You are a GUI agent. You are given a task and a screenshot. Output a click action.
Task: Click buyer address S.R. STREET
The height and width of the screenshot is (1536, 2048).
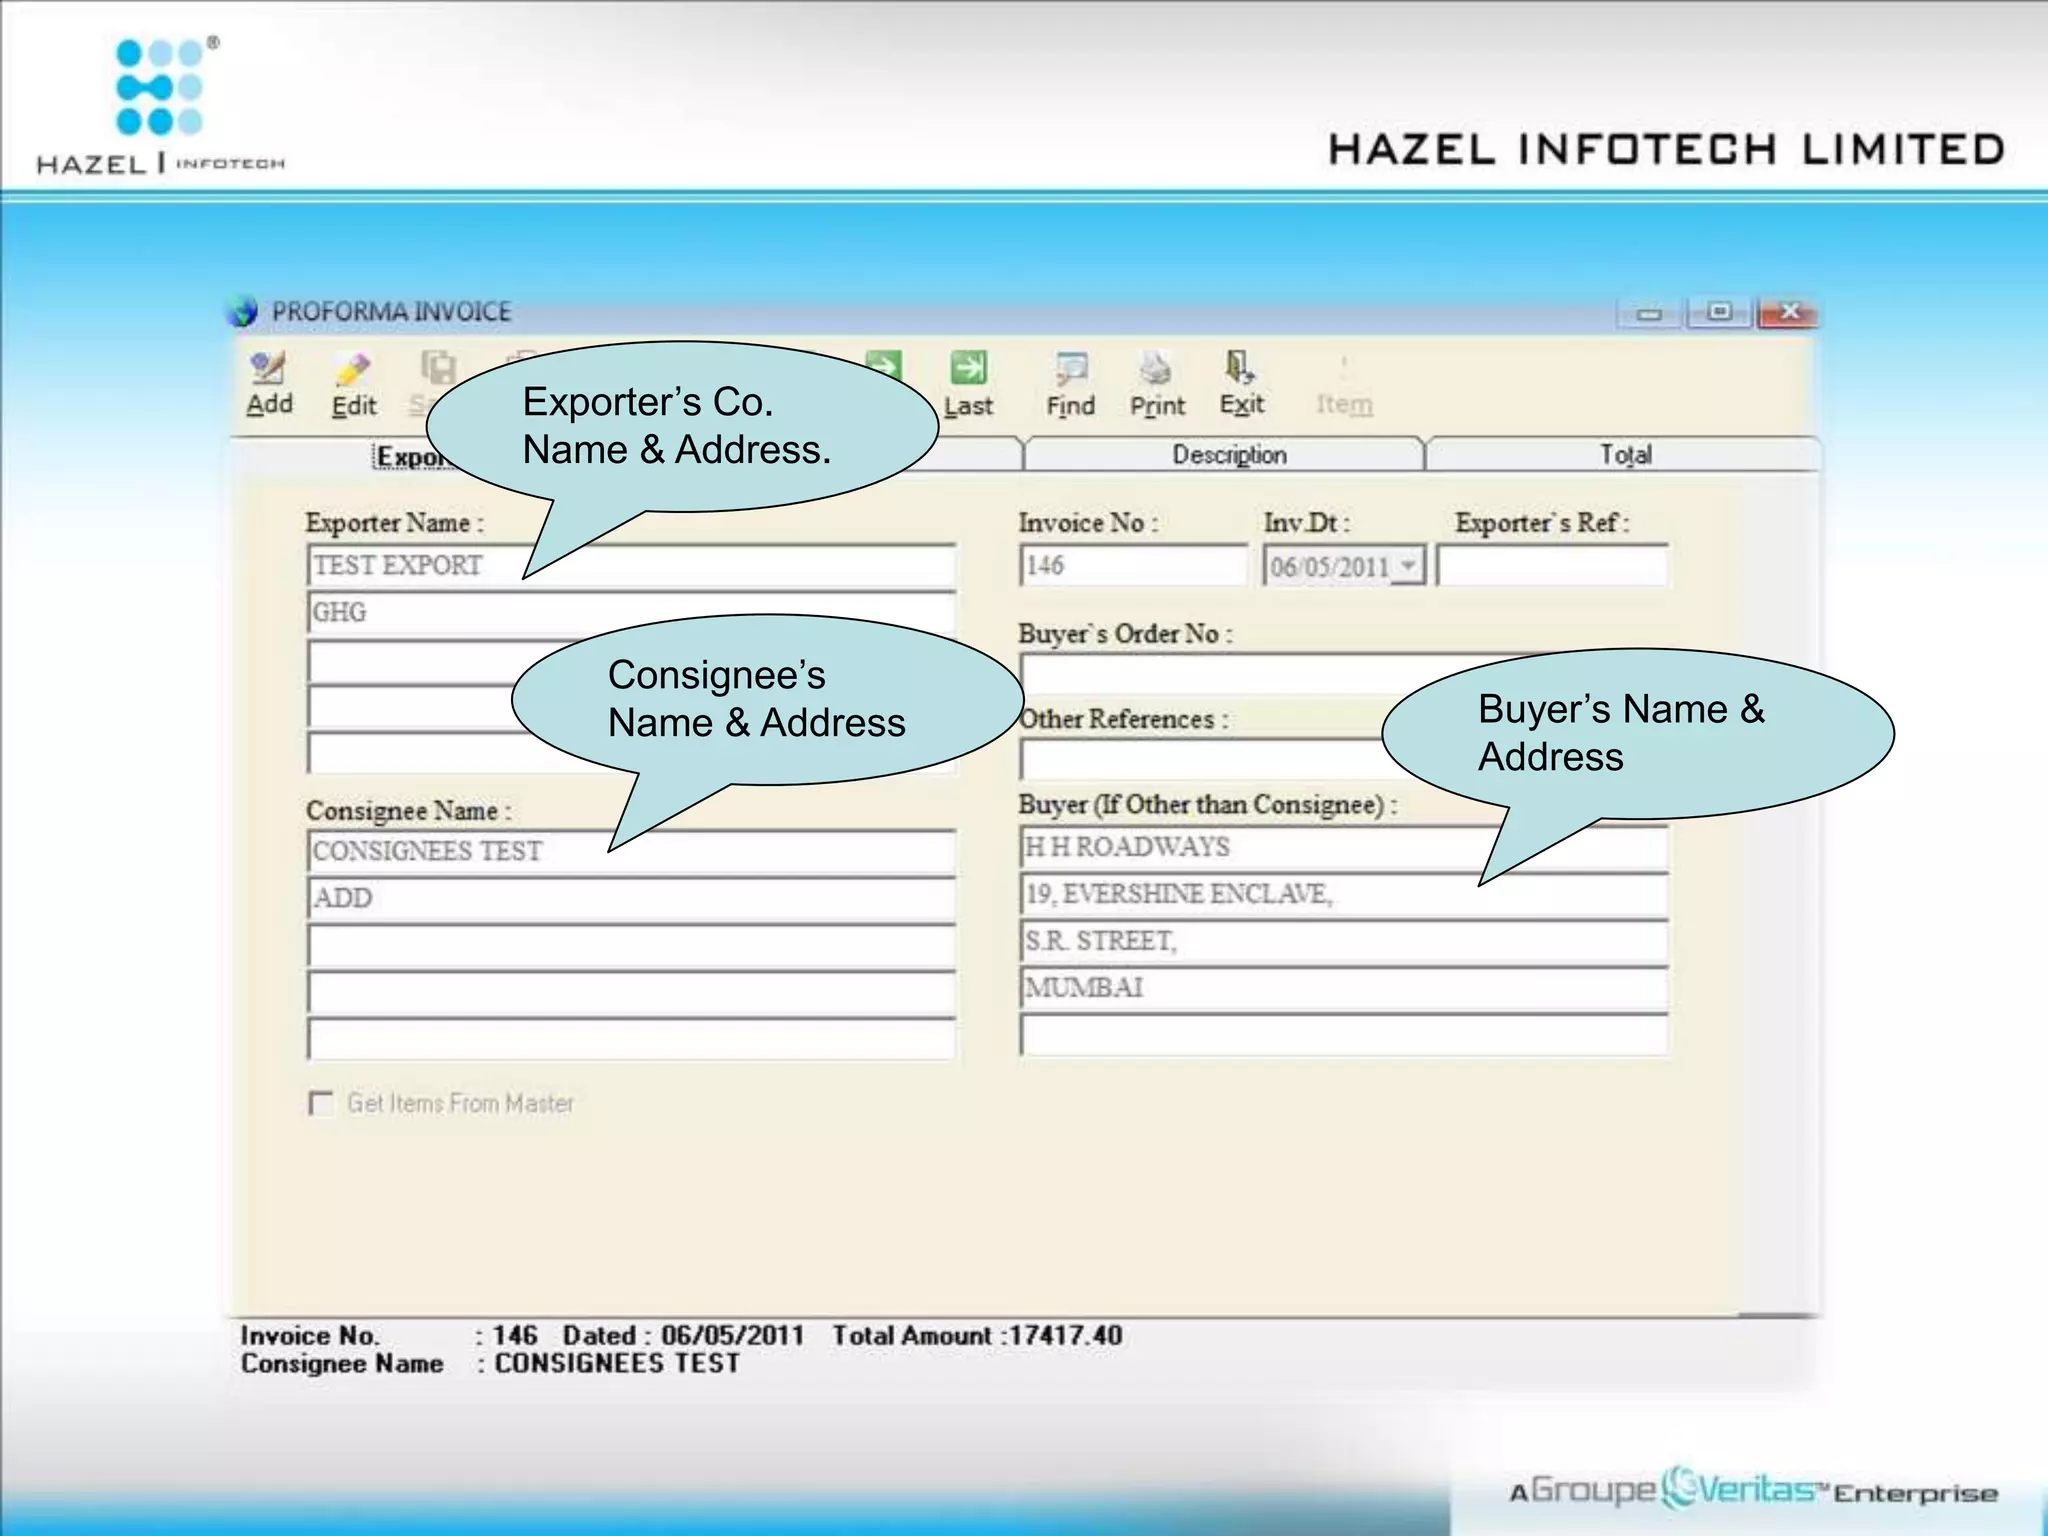pos(1344,941)
